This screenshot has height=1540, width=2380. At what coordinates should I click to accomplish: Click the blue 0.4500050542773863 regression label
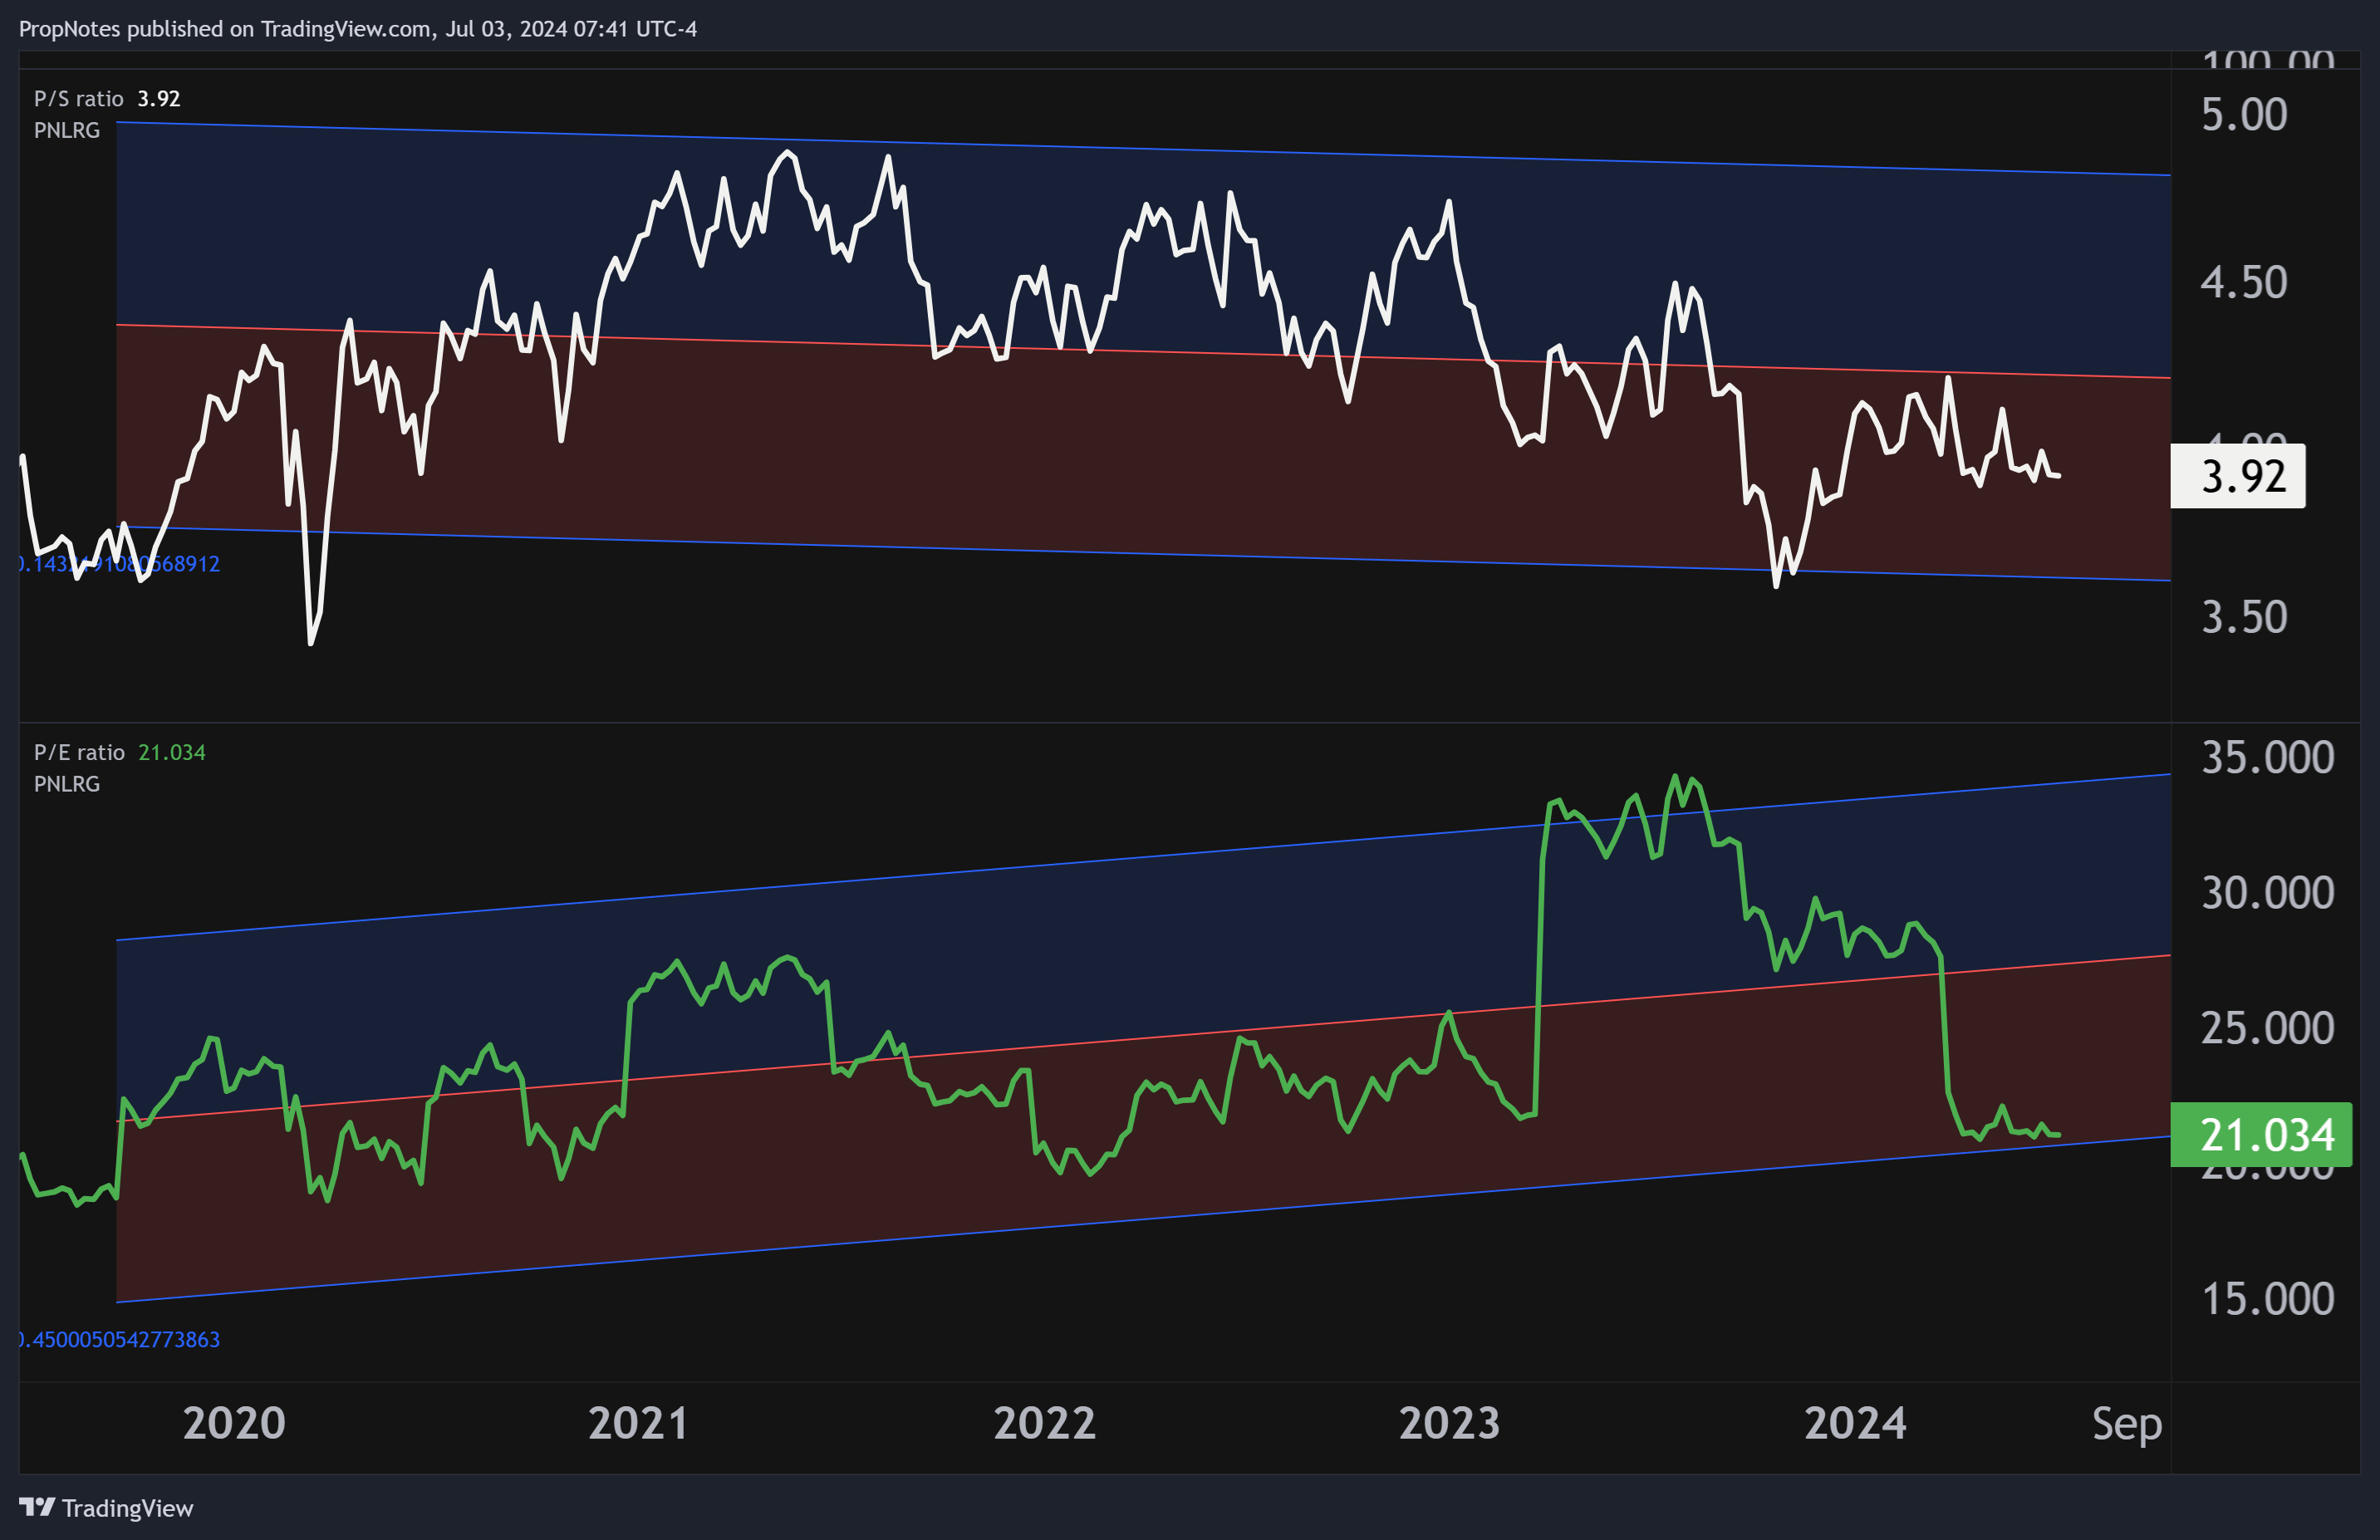(120, 1339)
